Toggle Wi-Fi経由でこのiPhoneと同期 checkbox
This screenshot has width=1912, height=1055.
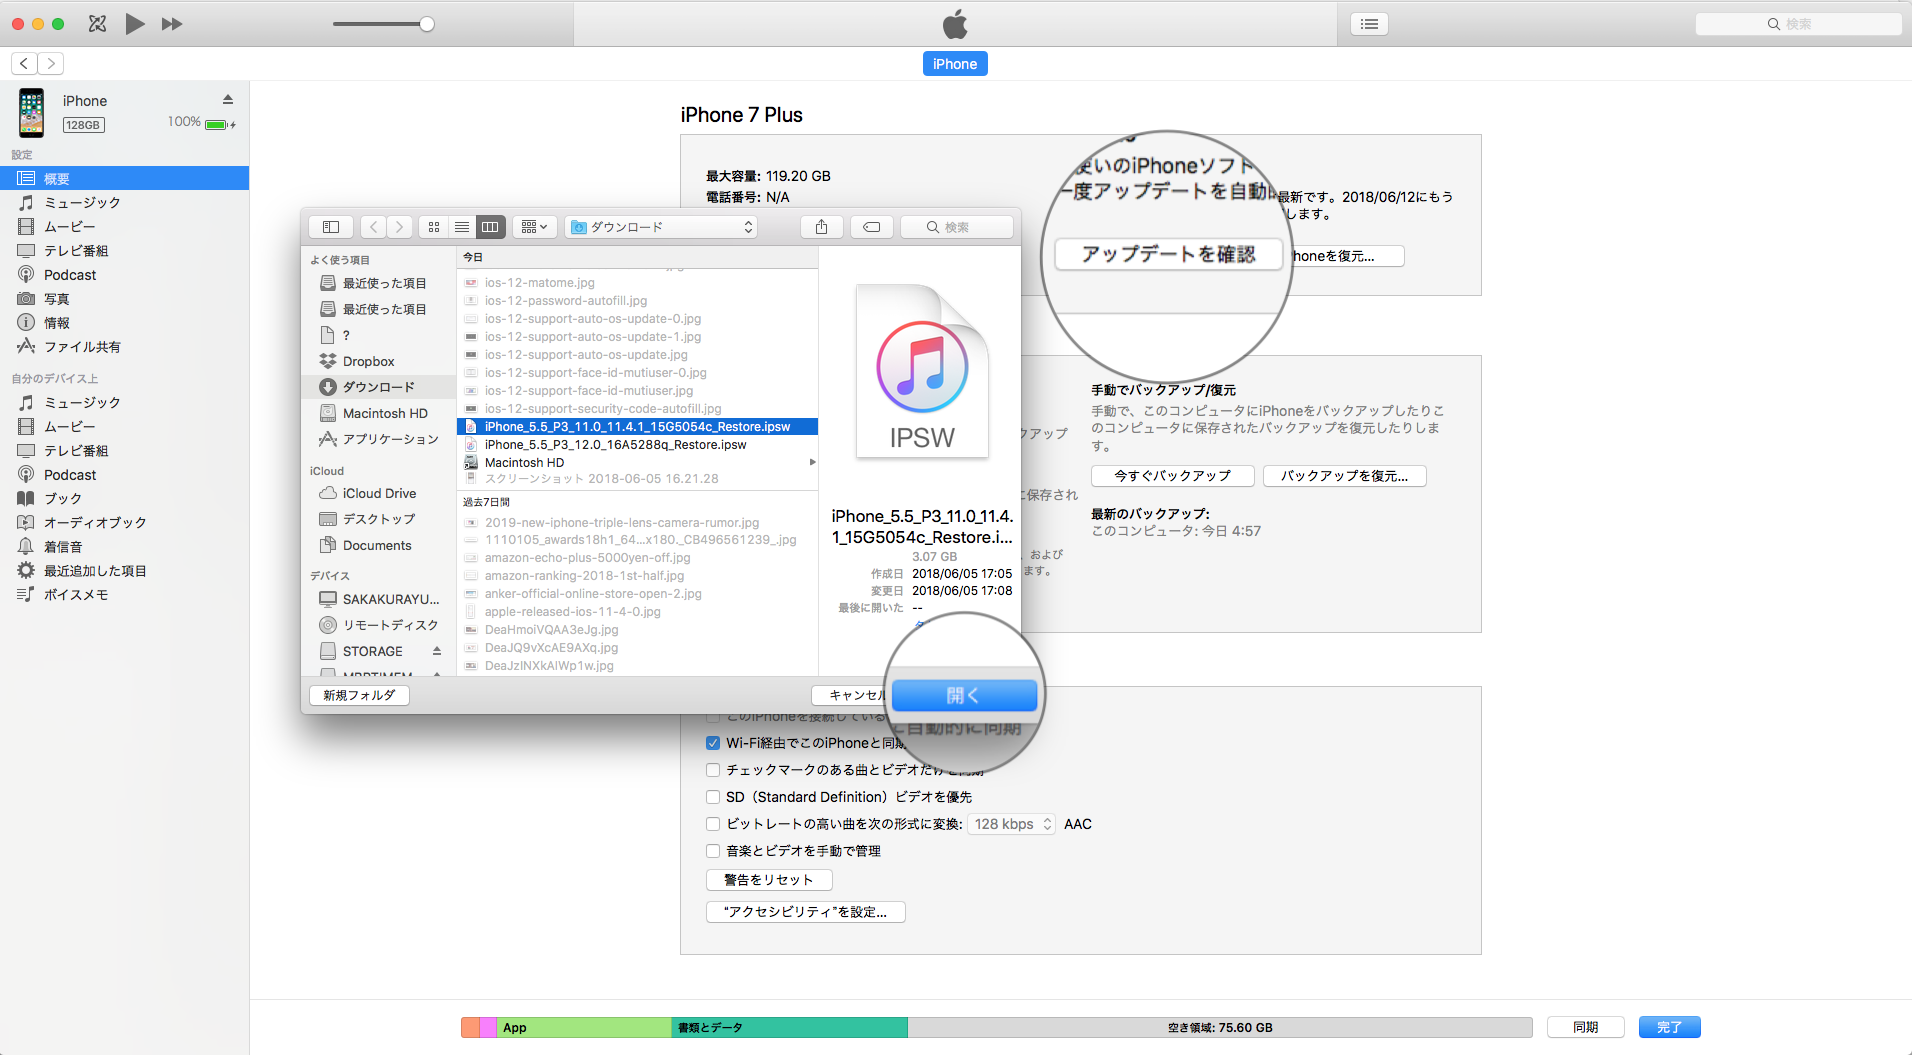(713, 743)
